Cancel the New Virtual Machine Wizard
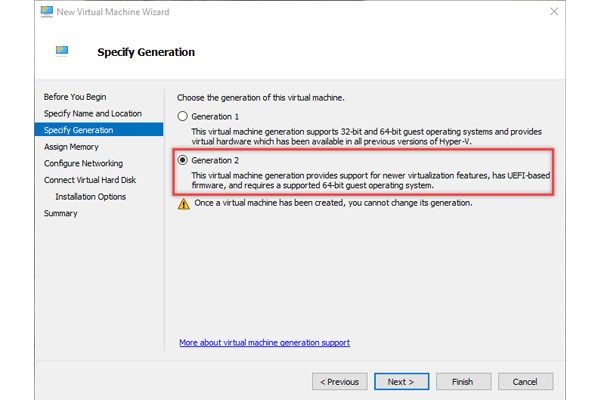This screenshot has width=600, height=400. (x=525, y=382)
